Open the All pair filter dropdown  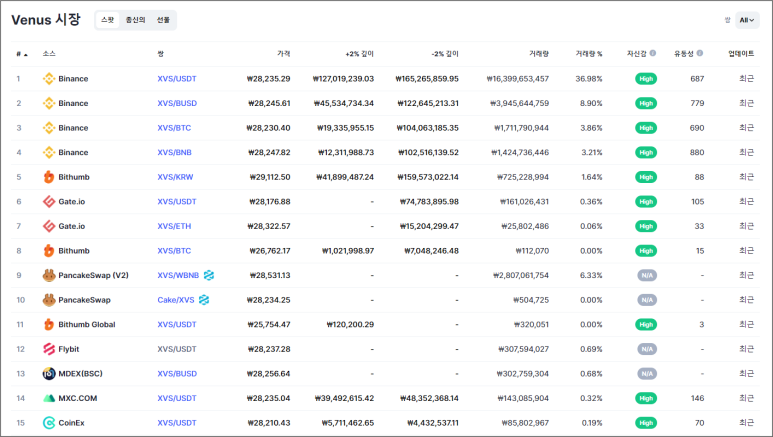(x=747, y=20)
